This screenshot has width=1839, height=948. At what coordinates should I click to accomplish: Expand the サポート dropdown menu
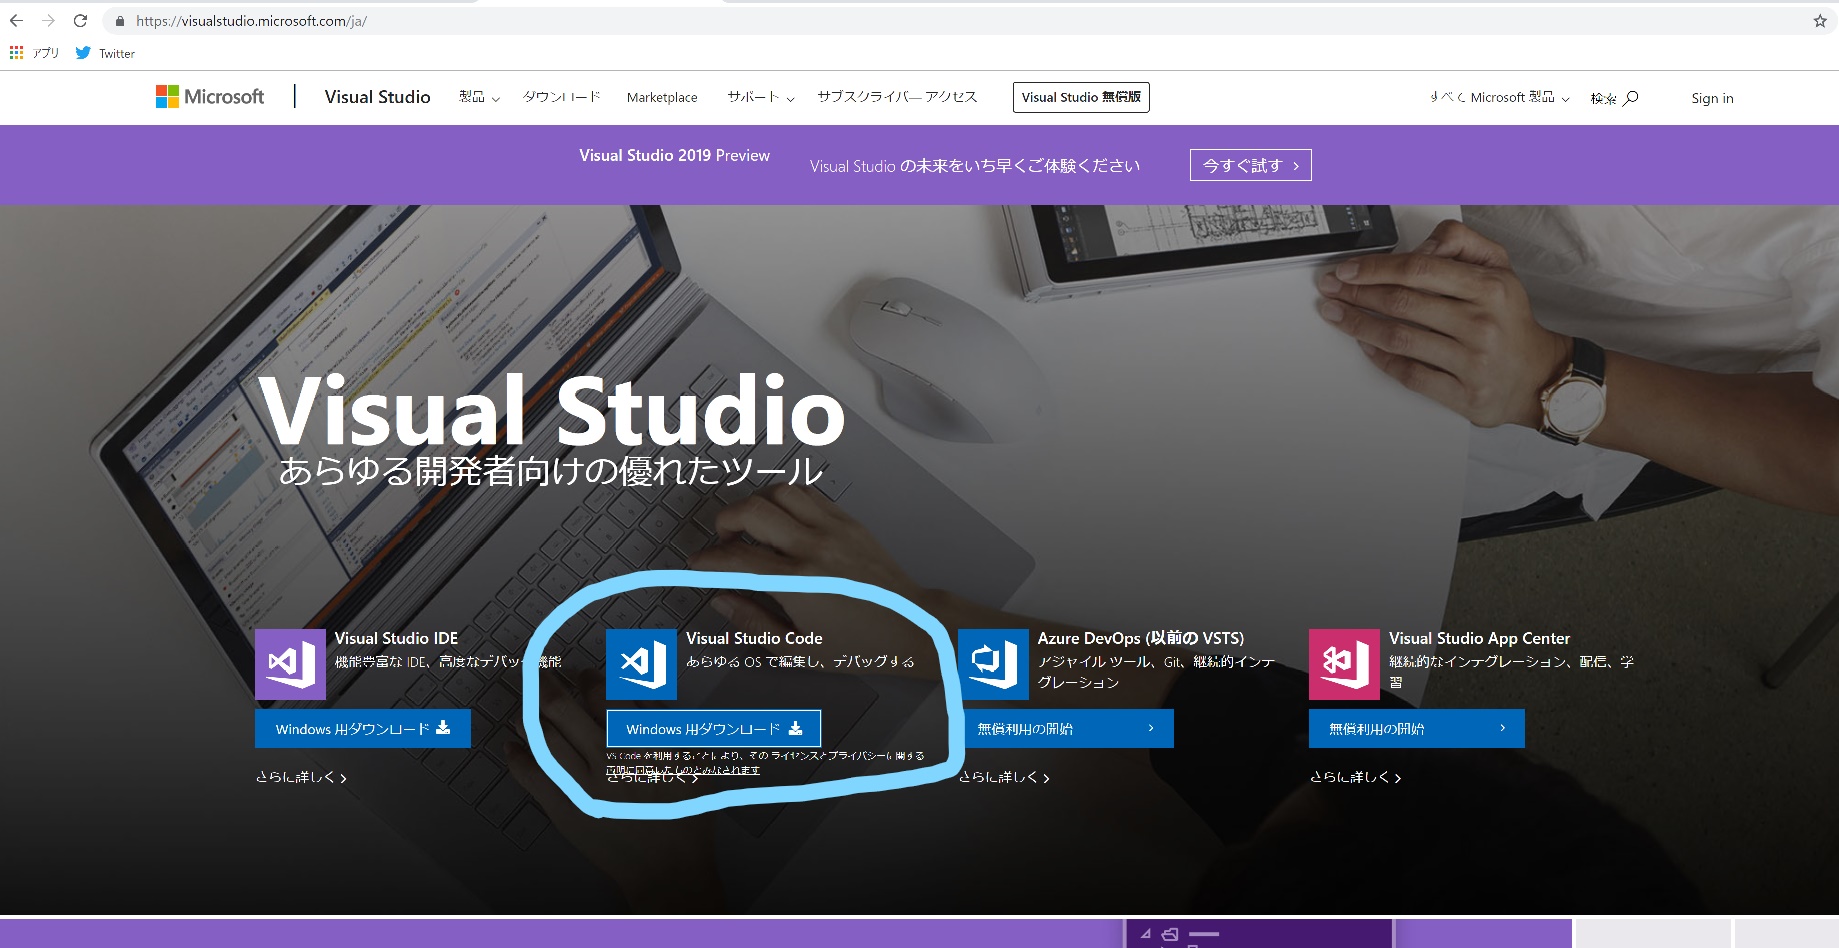point(760,97)
